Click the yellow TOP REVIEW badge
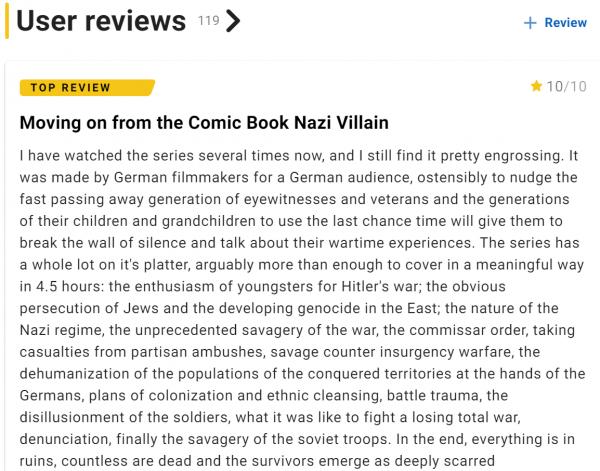 click(x=70, y=88)
